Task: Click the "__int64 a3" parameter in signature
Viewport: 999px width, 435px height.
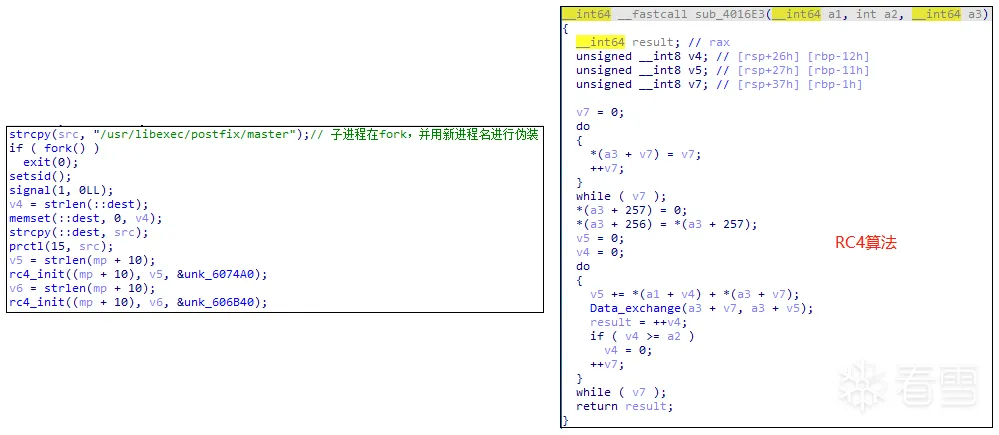Action: tap(947, 14)
